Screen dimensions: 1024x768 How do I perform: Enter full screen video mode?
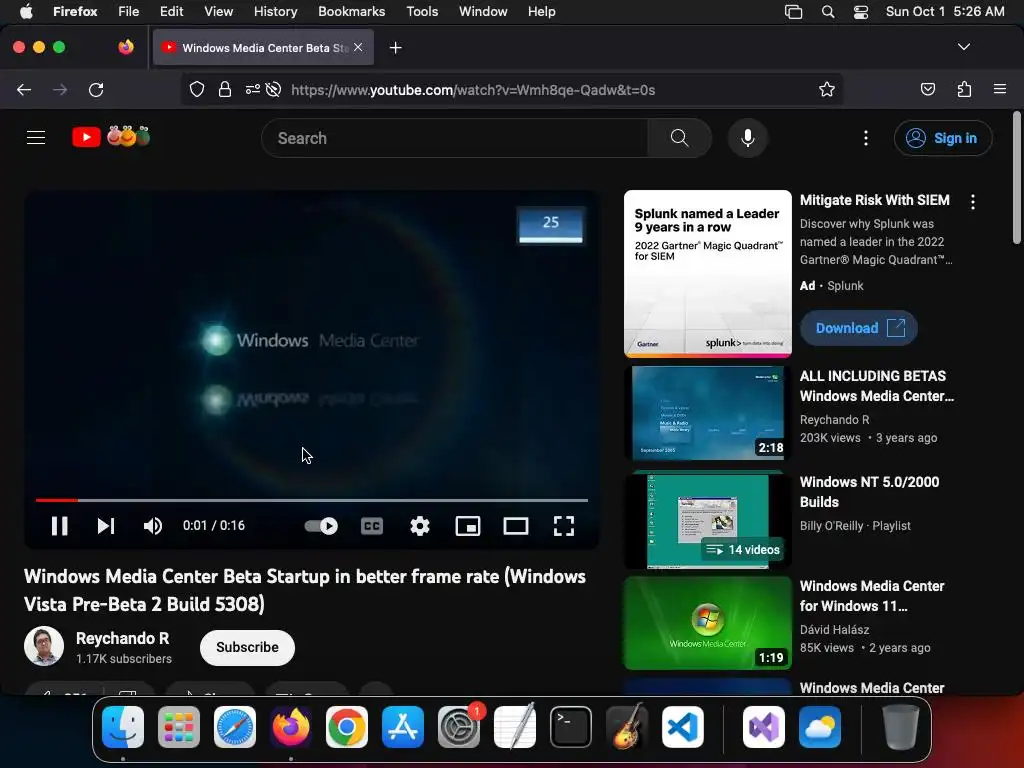pyautogui.click(x=564, y=526)
